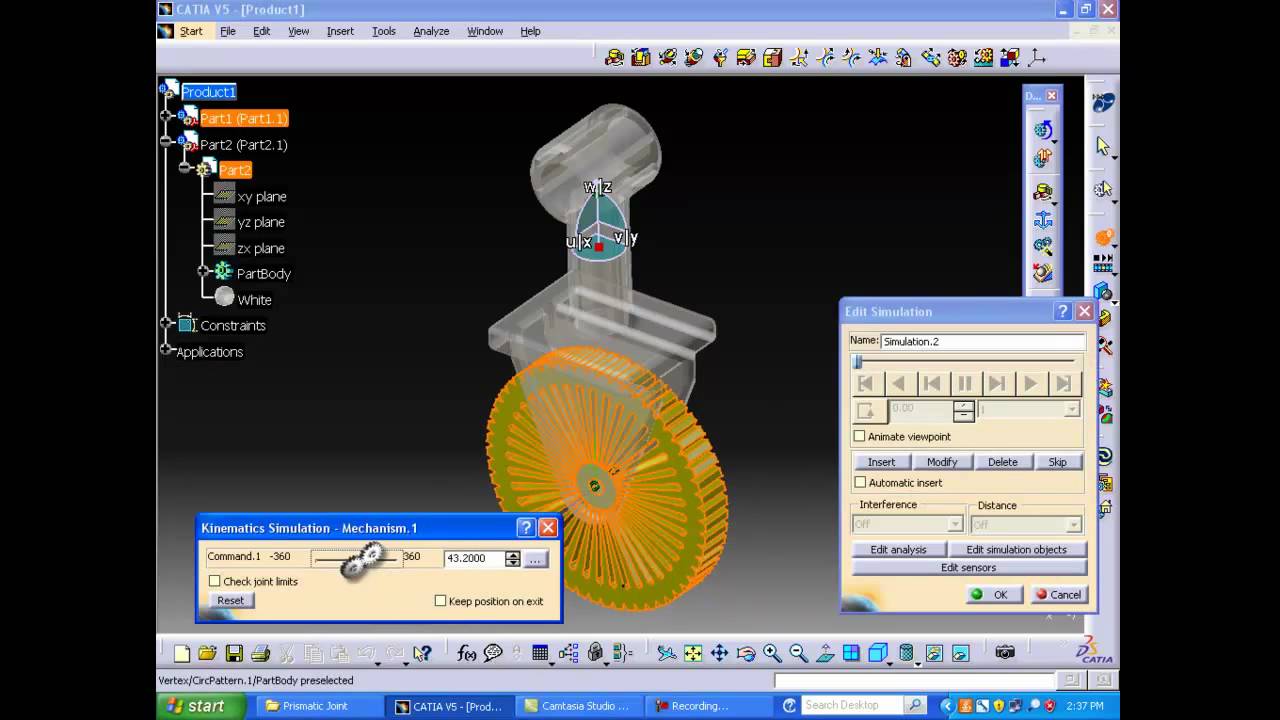Image resolution: width=1280 pixels, height=720 pixels.
Task: Click the Fit All In view icon
Action: point(693,653)
